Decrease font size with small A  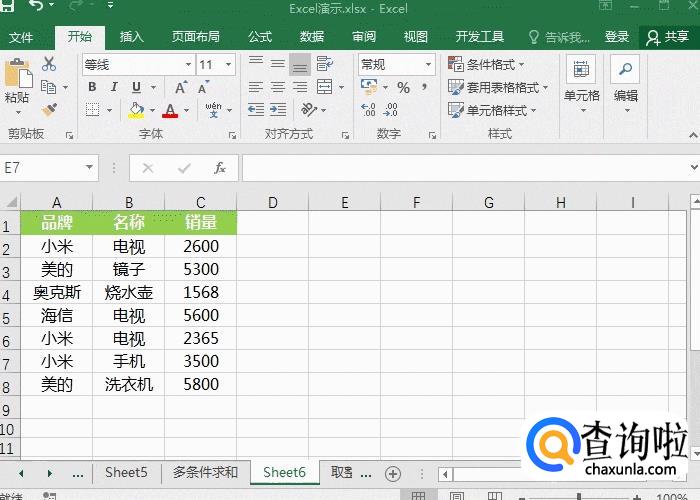203,87
